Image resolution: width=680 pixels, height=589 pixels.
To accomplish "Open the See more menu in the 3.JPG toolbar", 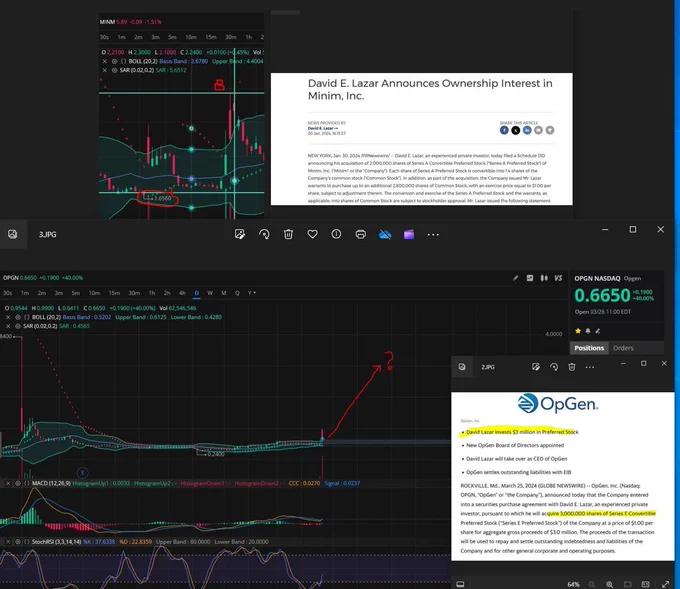I will pos(433,235).
